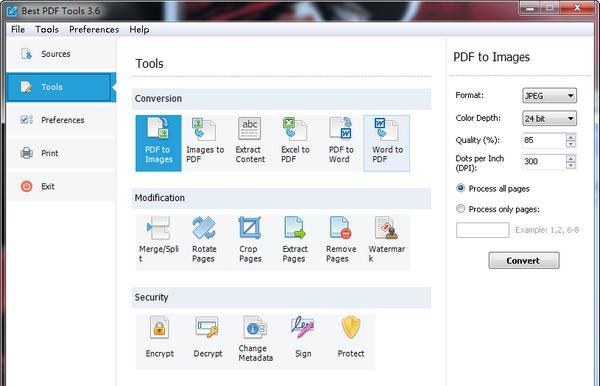Minimize the Best PDF Tools window
The height and width of the screenshot is (386, 600).
(x=530, y=8)
